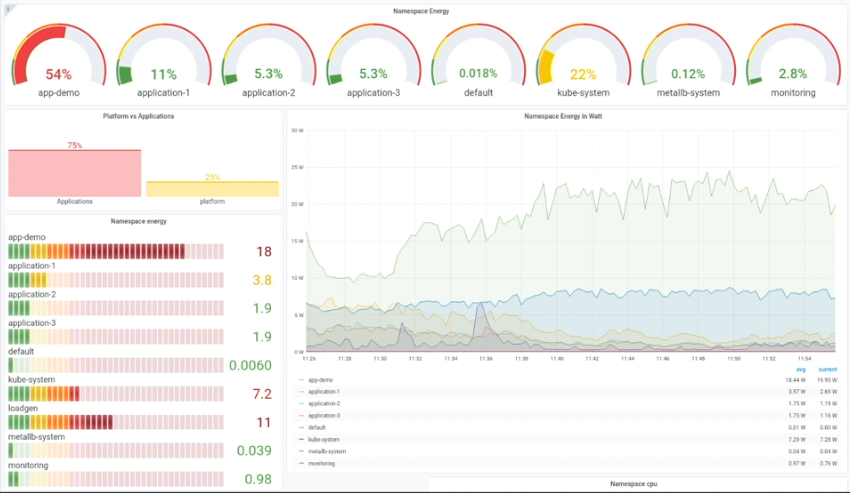Toggle the kube-system series in the legend
The image size is (850, 493).
324,439
